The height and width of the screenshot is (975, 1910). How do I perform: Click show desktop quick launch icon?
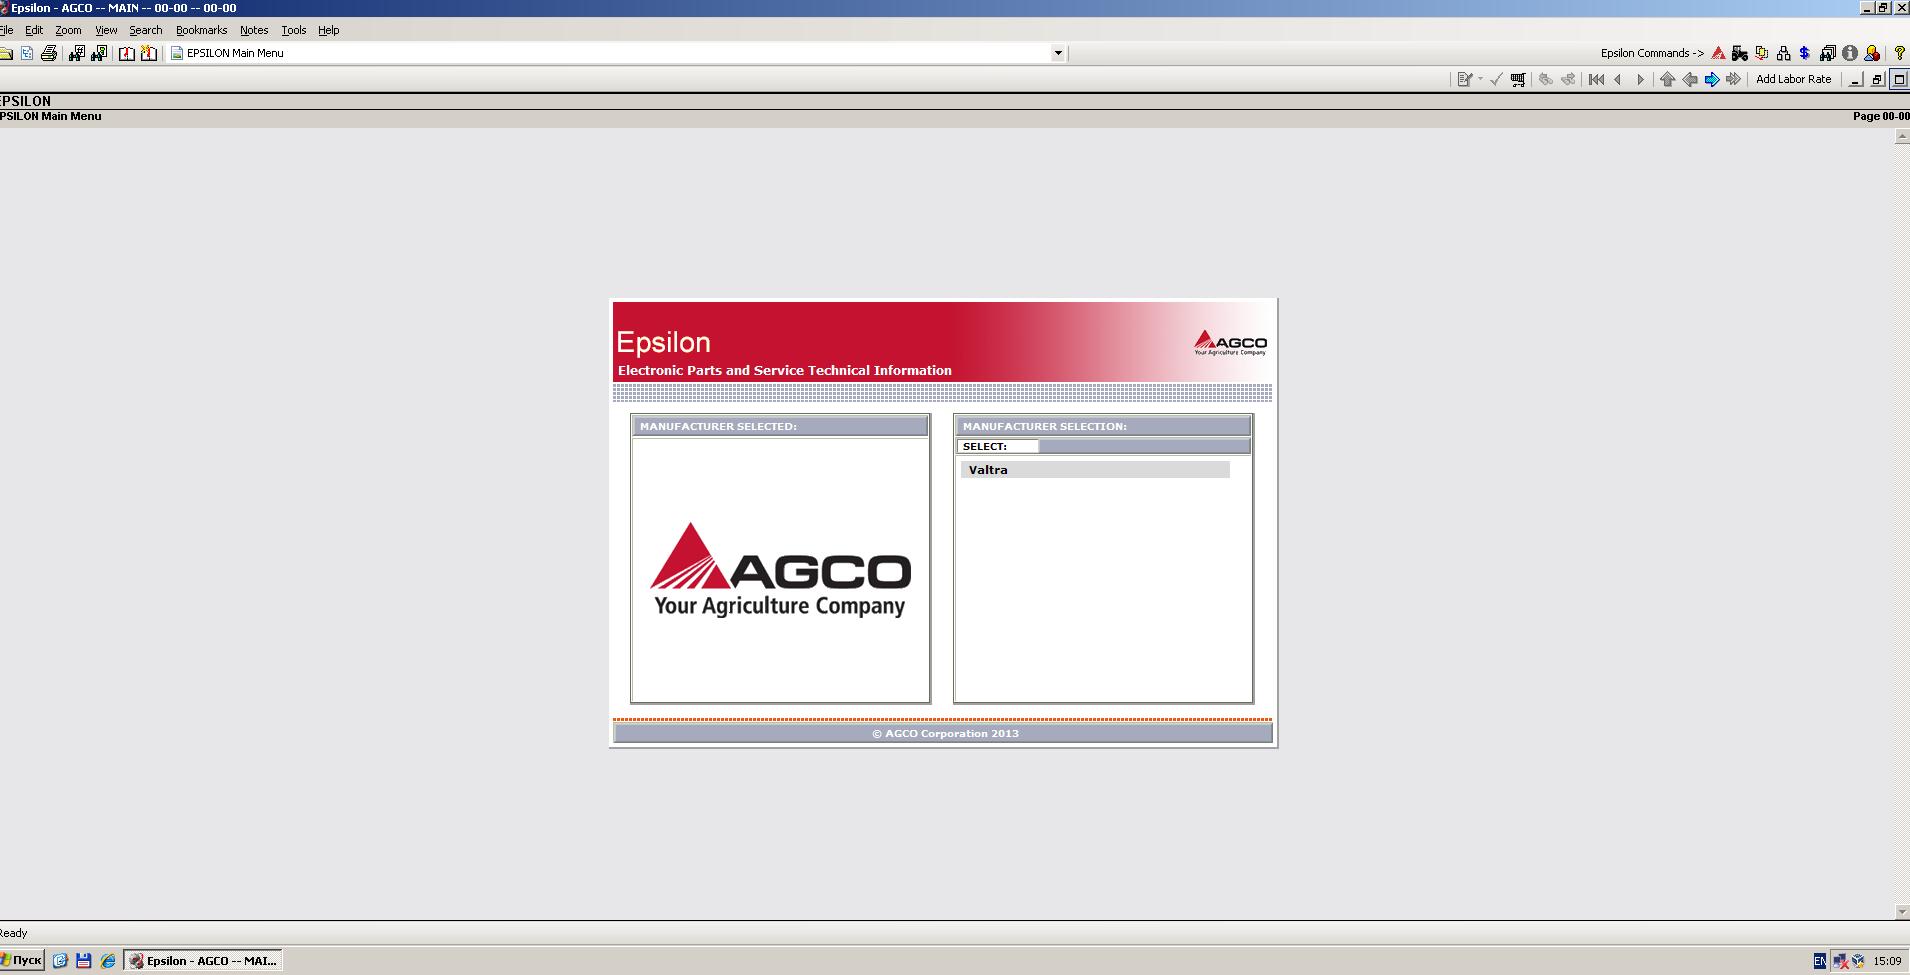point(60,960)
